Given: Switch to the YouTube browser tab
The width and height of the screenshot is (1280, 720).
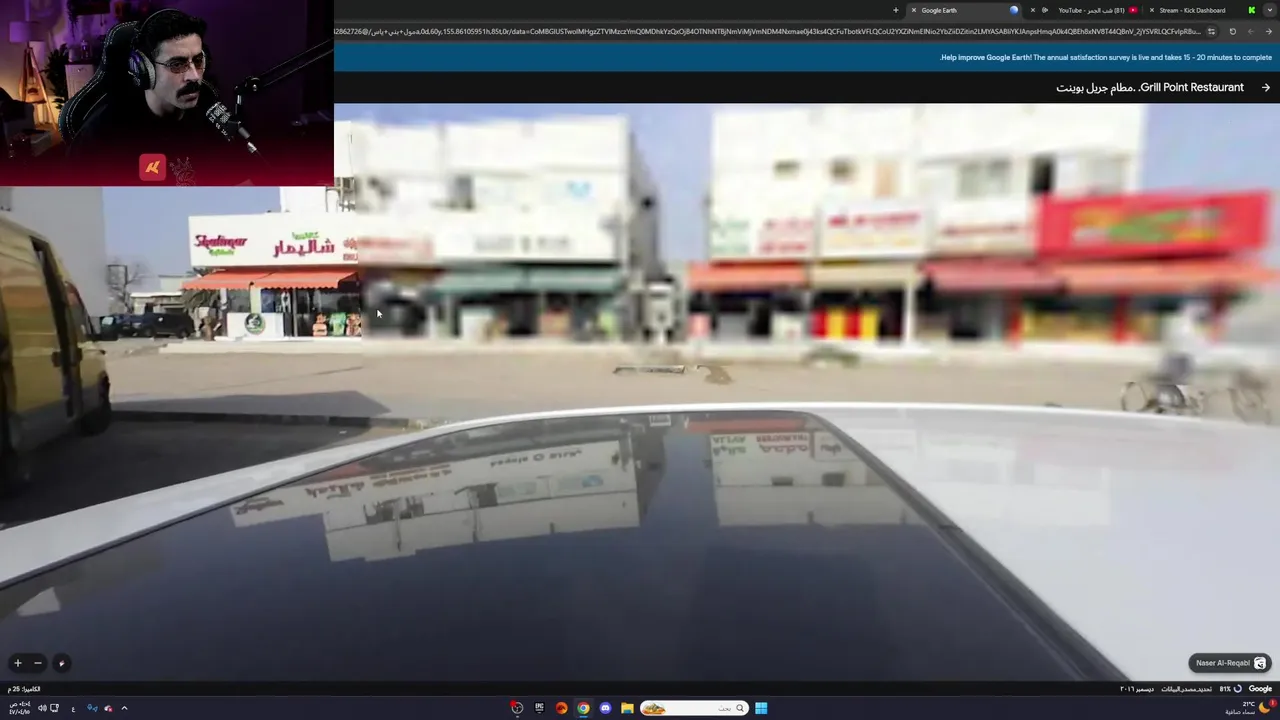Looking at the screenshot, I should click(1085, 10).
